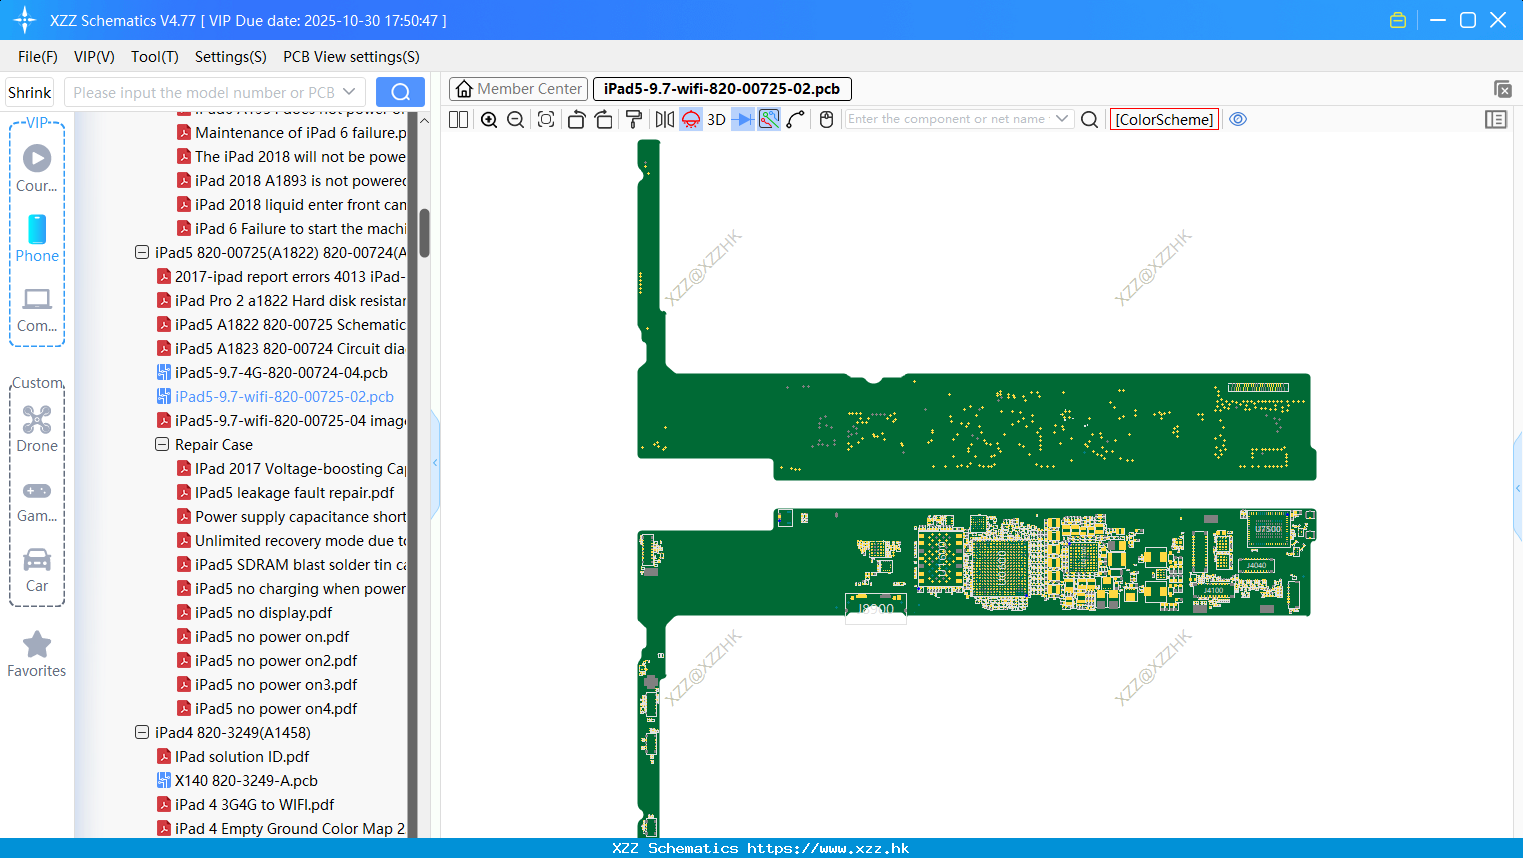Screen dimensions: 1523x858
Task: Open iPad5 no power on3.pdf
Action: [x=276, y=685]
